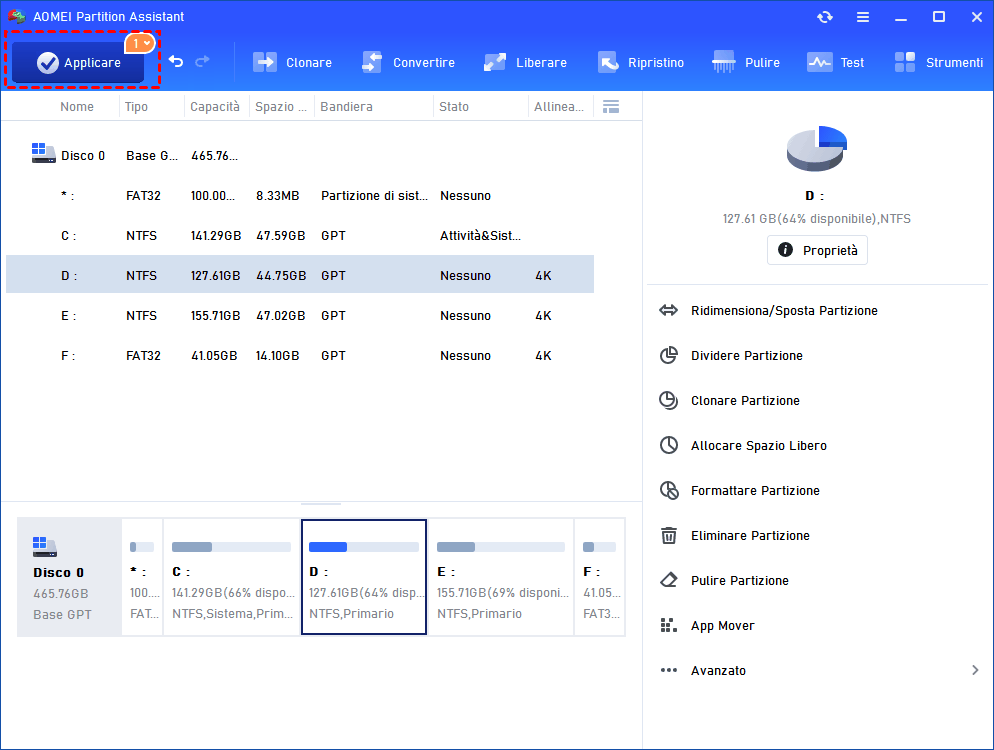Undo the last pending operation
Screen dimensions: 994x750
(x=176, y=62)
